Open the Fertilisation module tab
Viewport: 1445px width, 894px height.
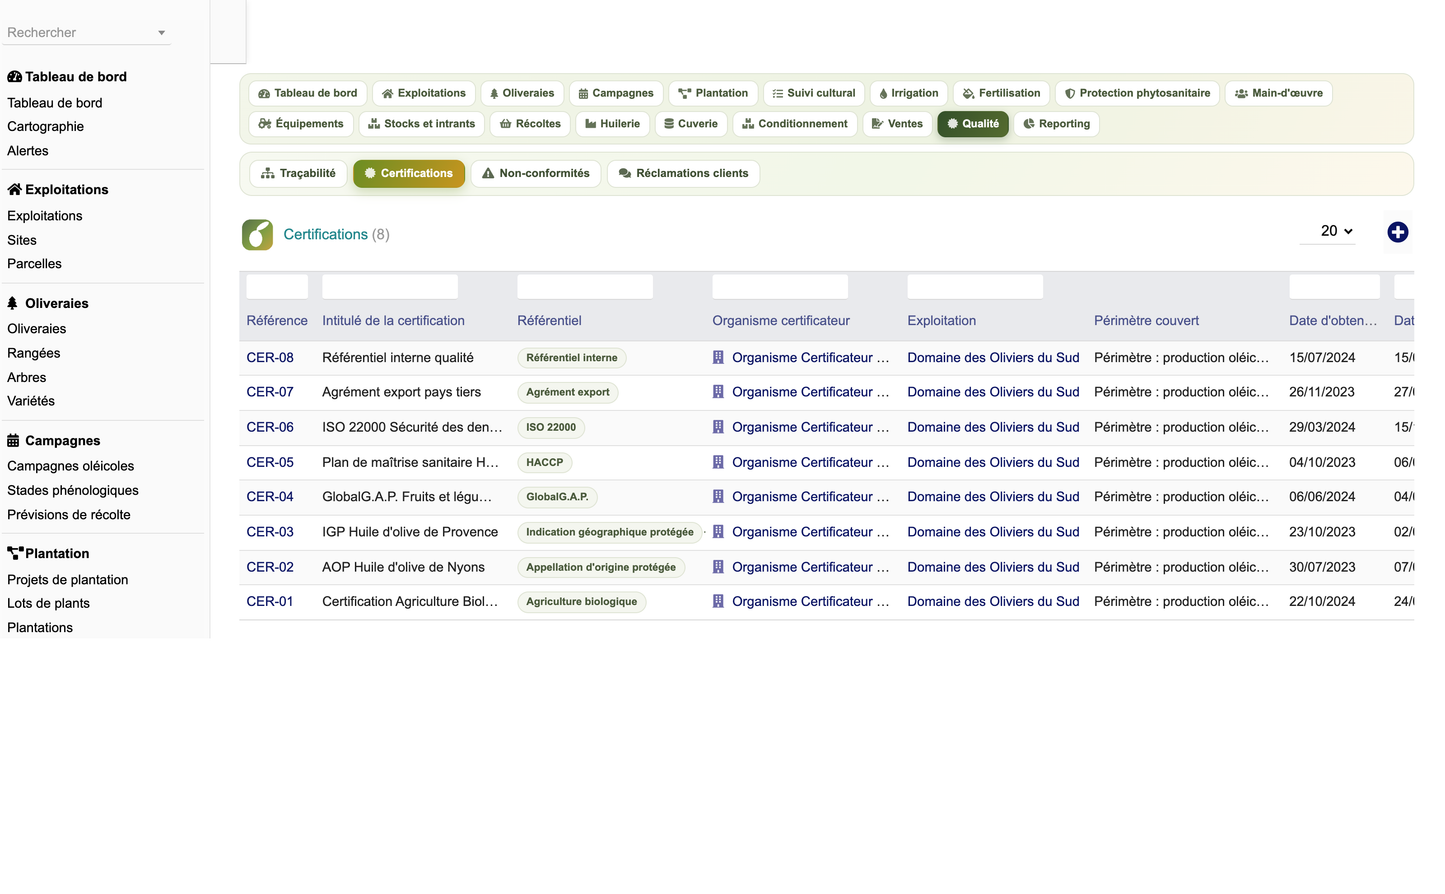(x=1001, y=93)
